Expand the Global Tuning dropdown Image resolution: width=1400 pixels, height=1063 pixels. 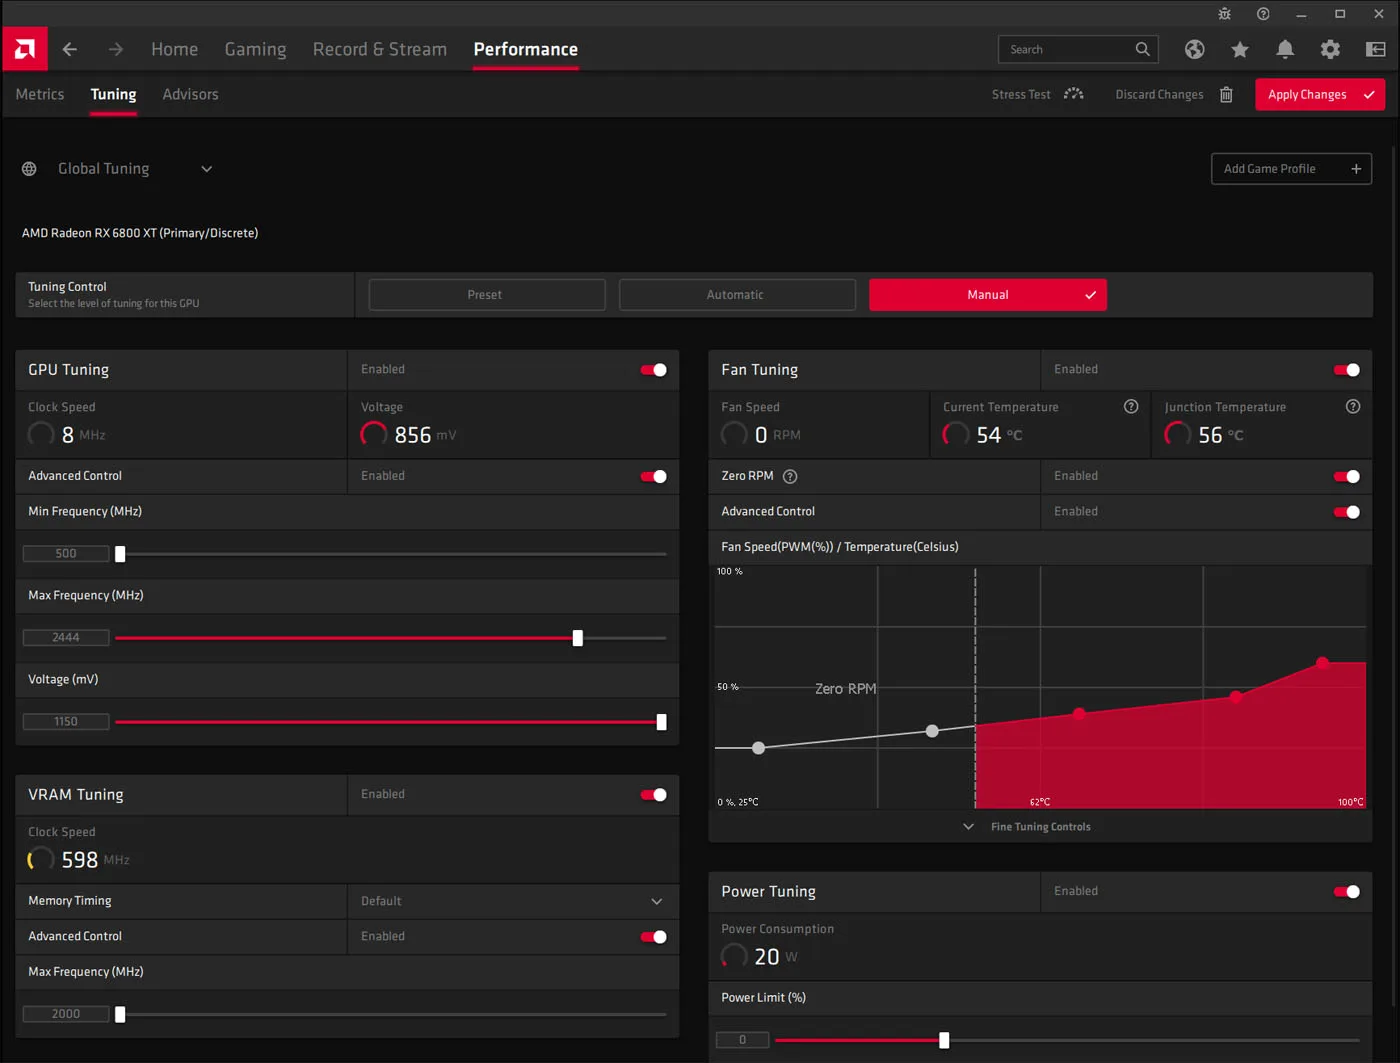click(207, 169)
